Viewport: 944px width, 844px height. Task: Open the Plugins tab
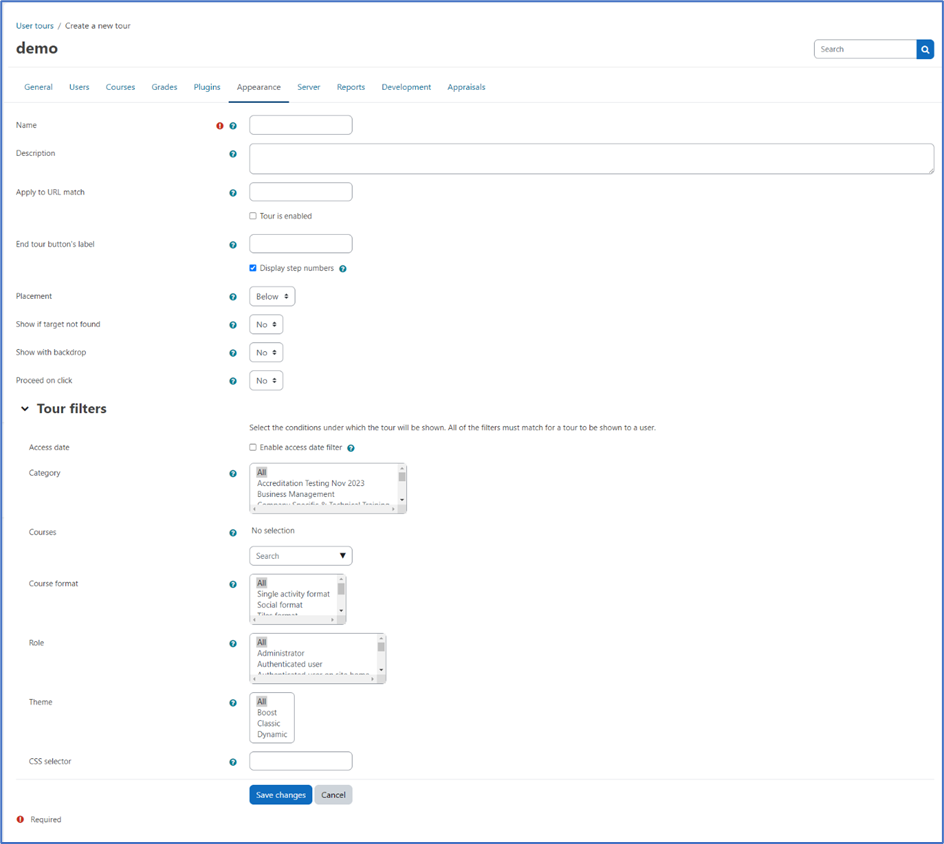tap(207, 87)
